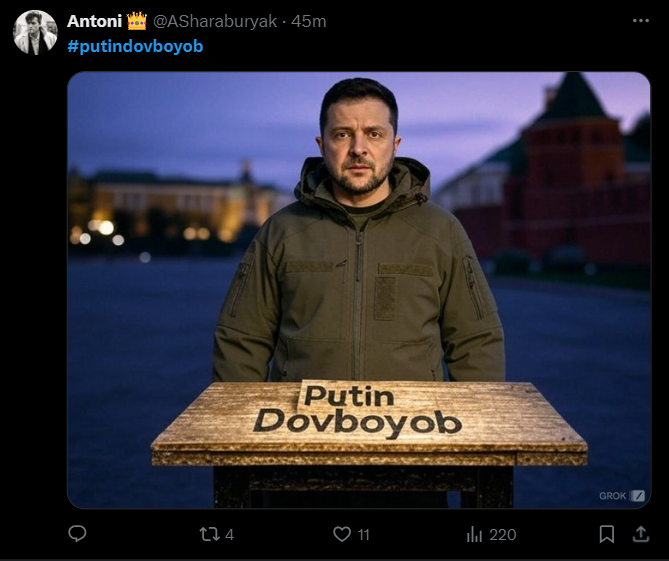Viewport: 669px width, 561px height.
Task: Click the Grok slash logo on image
Action: (638, 496)
